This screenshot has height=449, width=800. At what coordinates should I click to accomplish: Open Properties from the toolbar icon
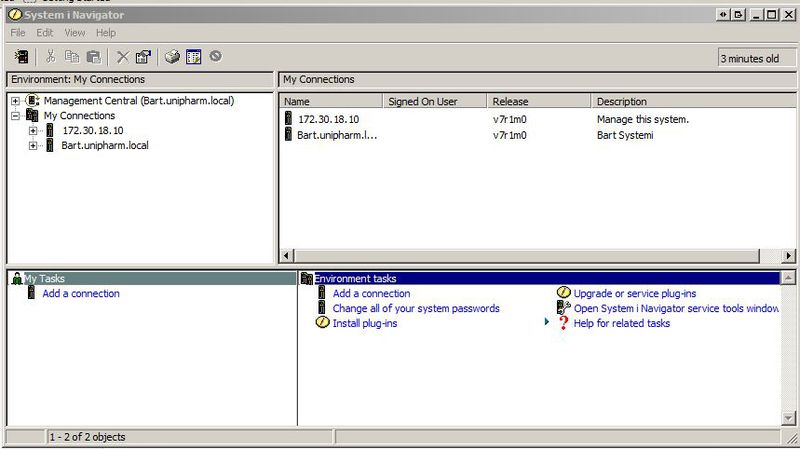(143, 57)
